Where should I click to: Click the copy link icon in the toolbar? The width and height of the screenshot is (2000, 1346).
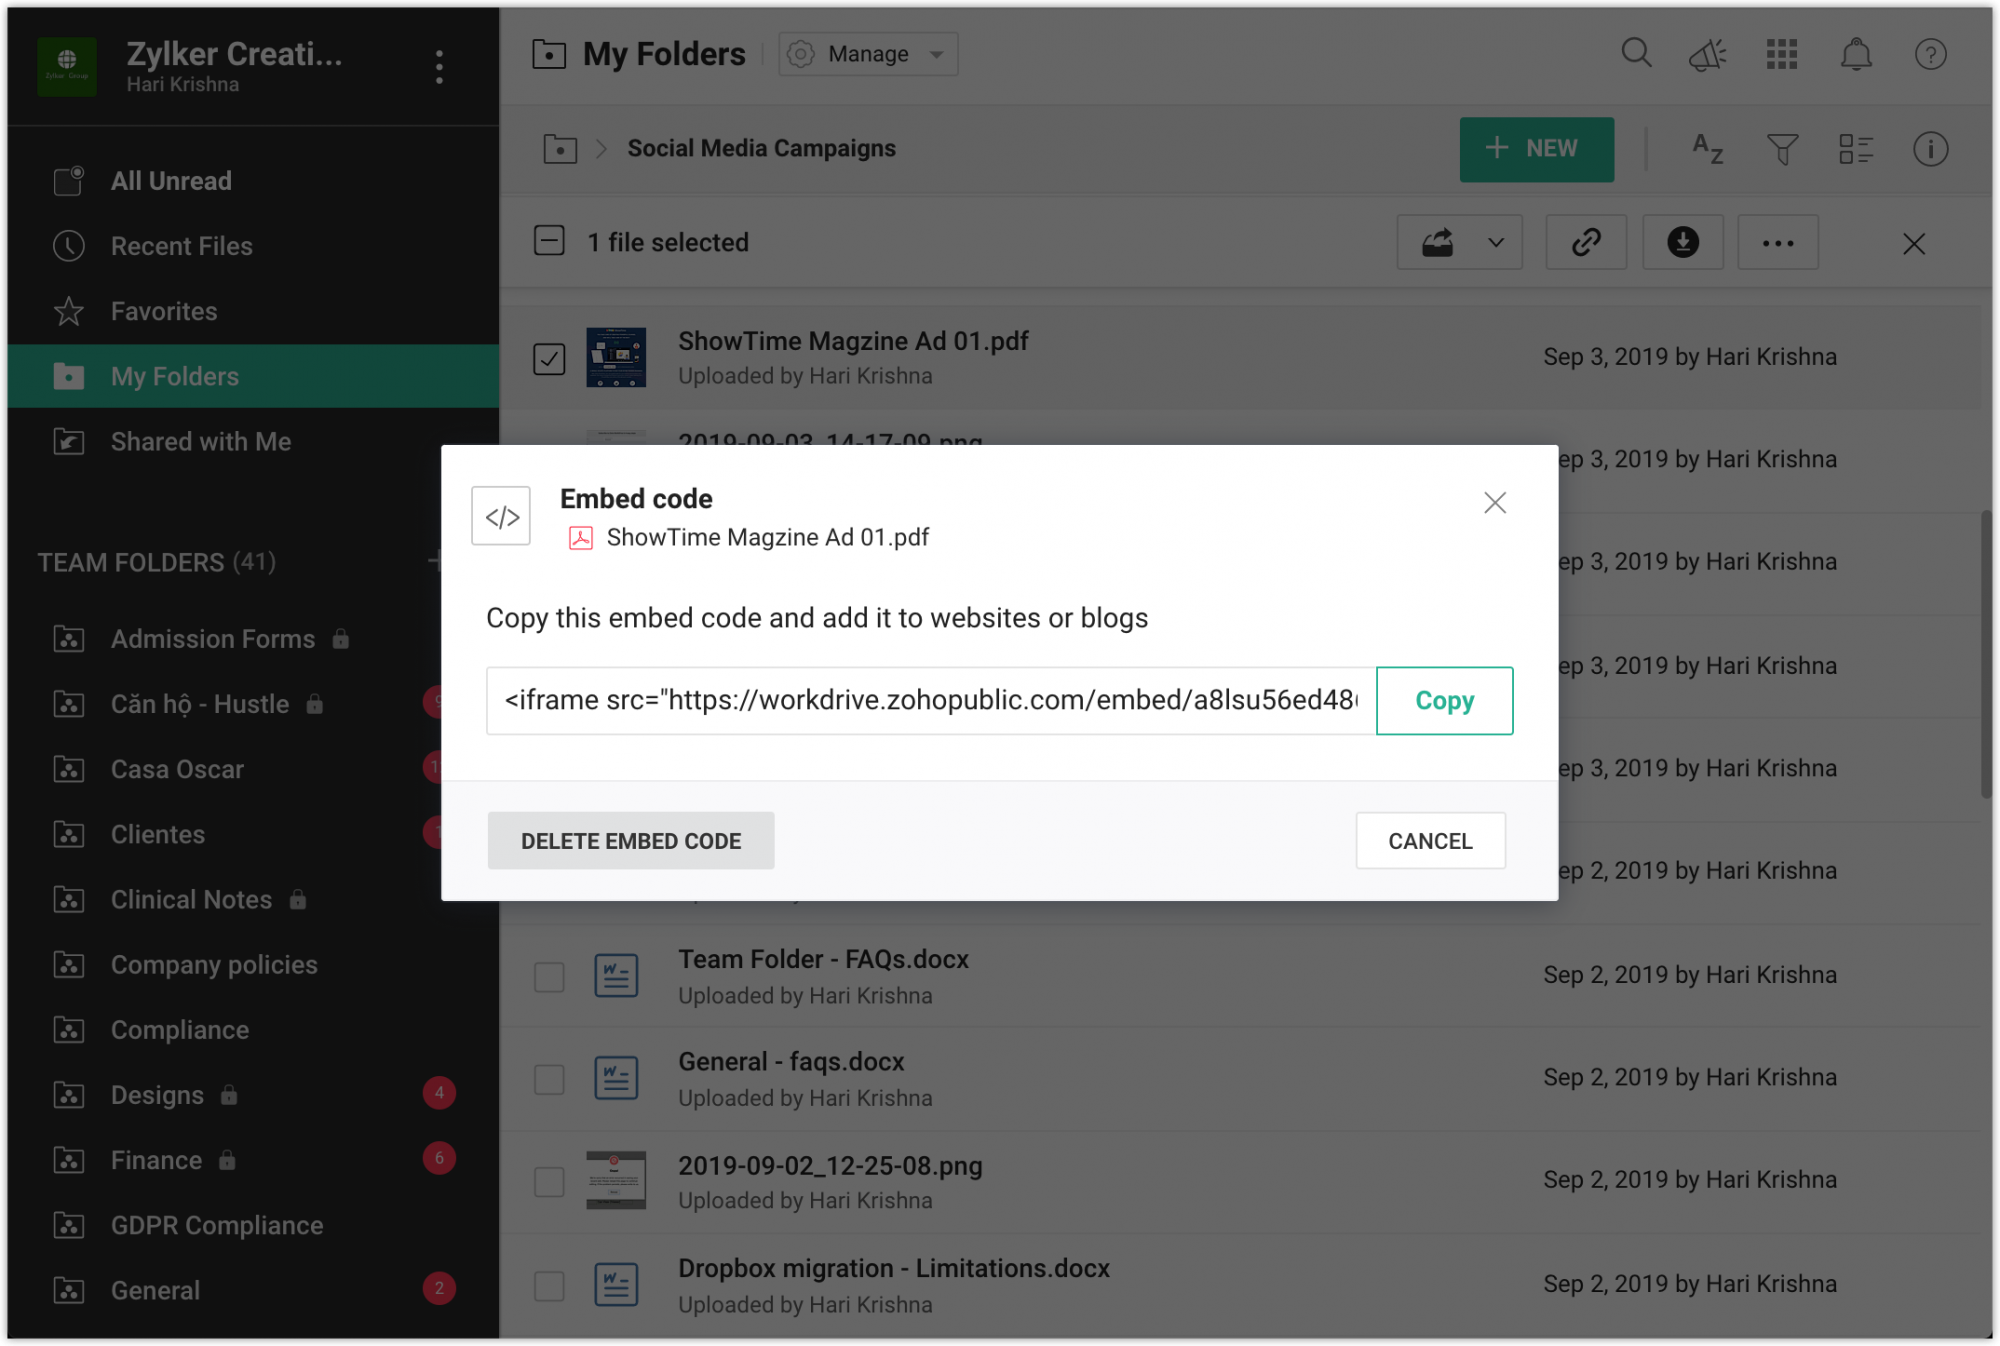click(x=1586, y=242)
